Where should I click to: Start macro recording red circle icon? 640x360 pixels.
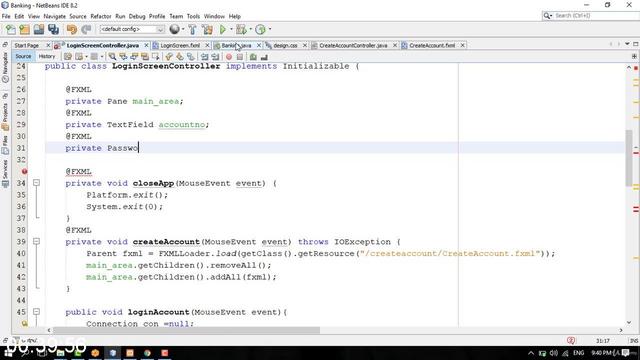pyautogui.click(x=229, y=57)
